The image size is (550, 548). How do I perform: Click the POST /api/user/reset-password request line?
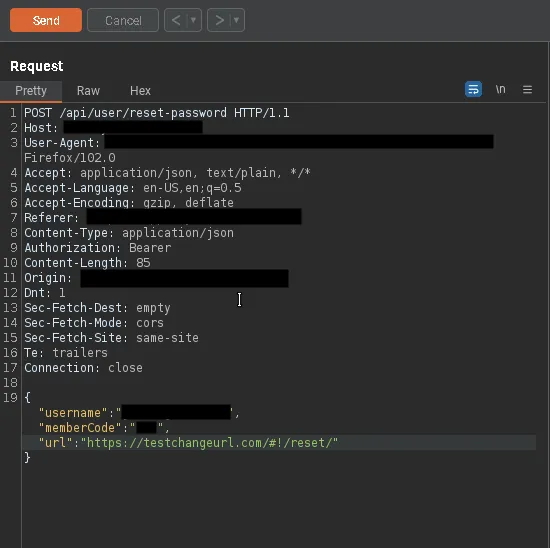(x=157, y=113)
